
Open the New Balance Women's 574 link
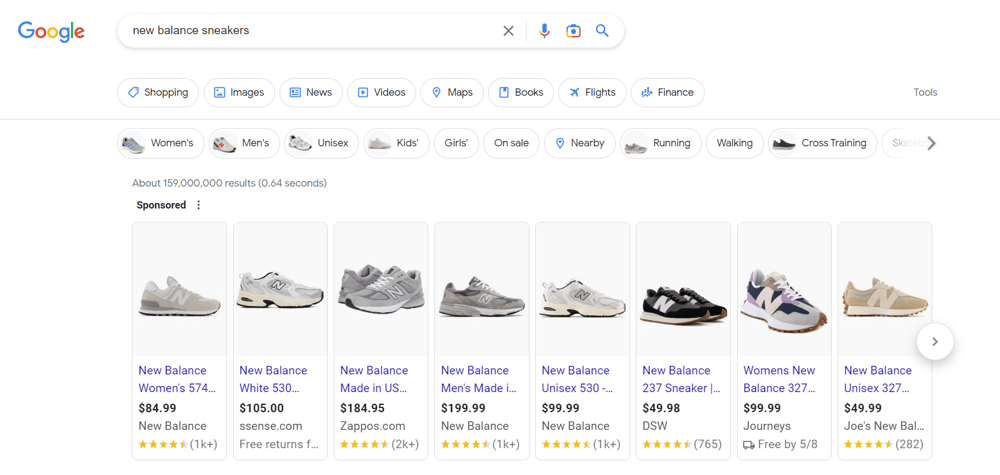pos(176,379)
